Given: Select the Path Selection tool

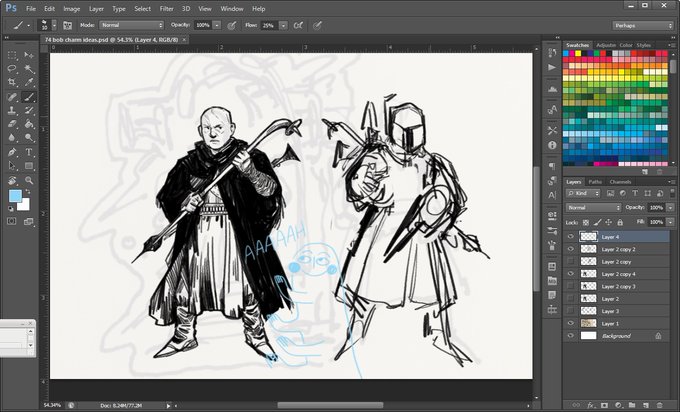Looking at the screenshot, I should (x=12, y=166).
